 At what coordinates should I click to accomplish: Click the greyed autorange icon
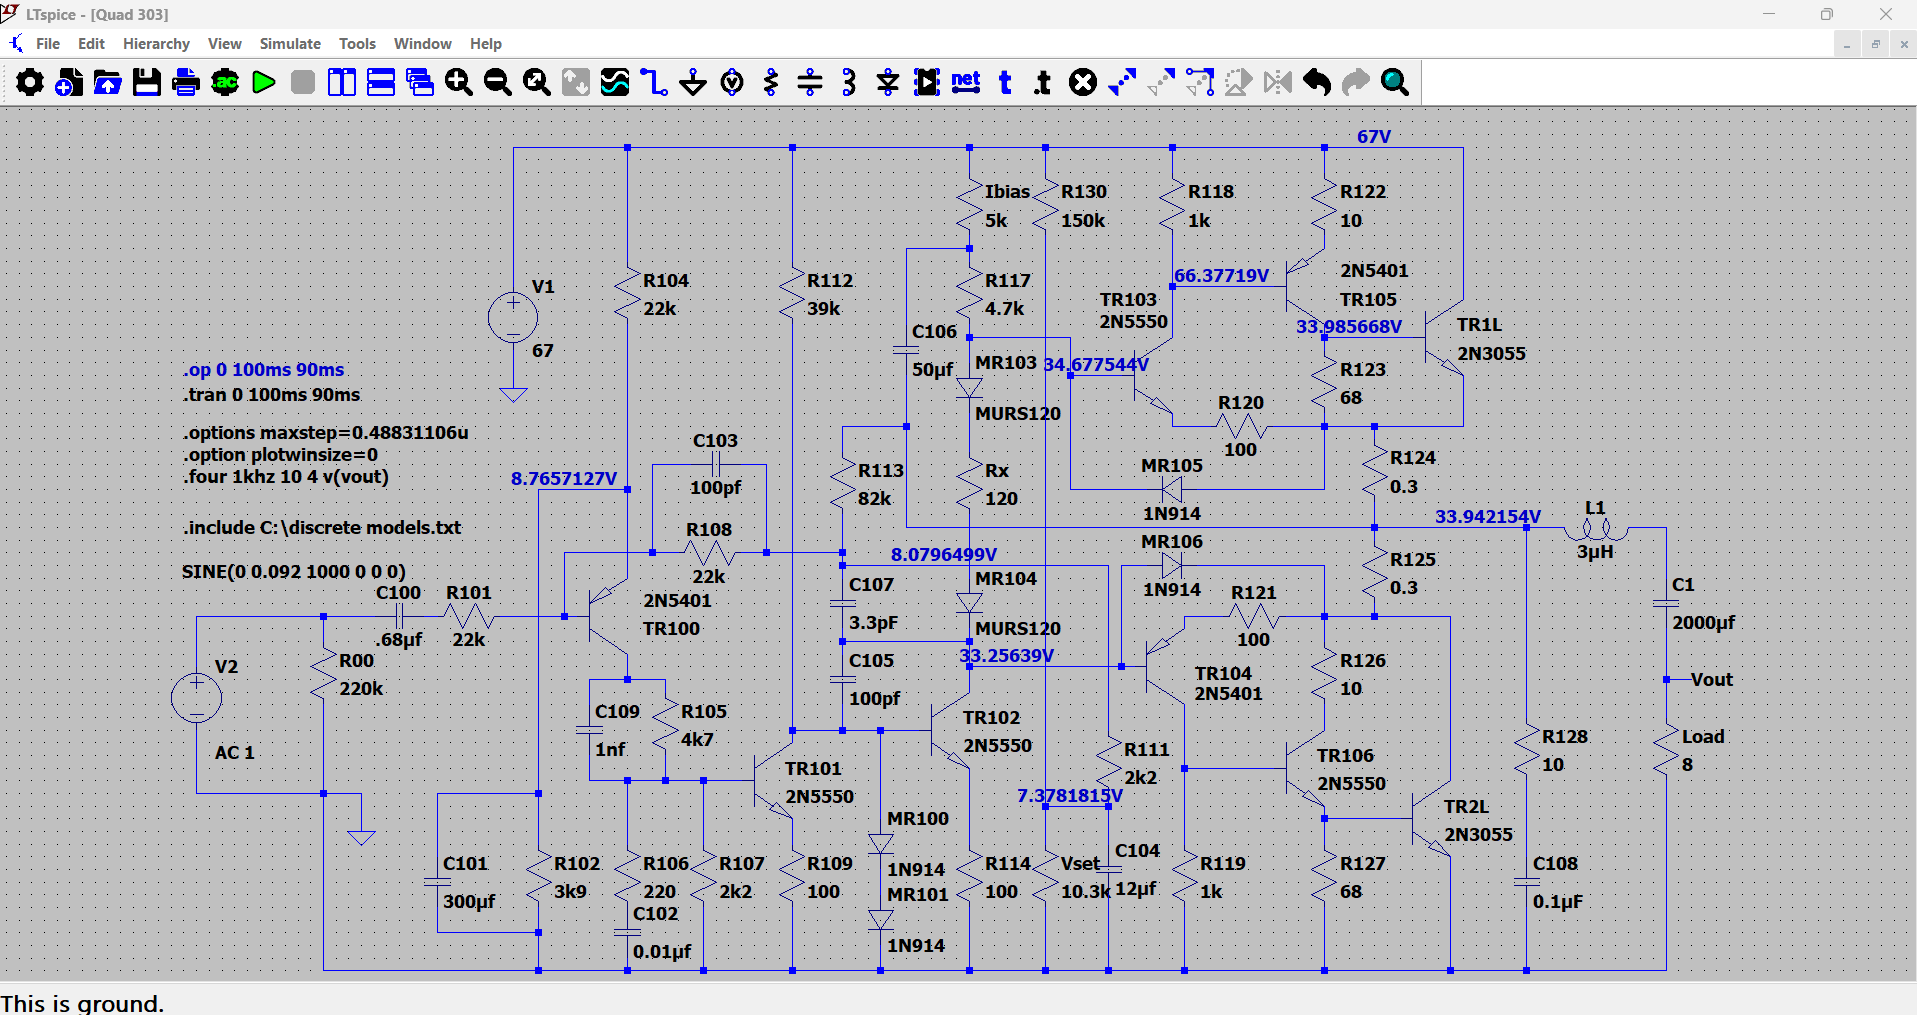(576, 82)
